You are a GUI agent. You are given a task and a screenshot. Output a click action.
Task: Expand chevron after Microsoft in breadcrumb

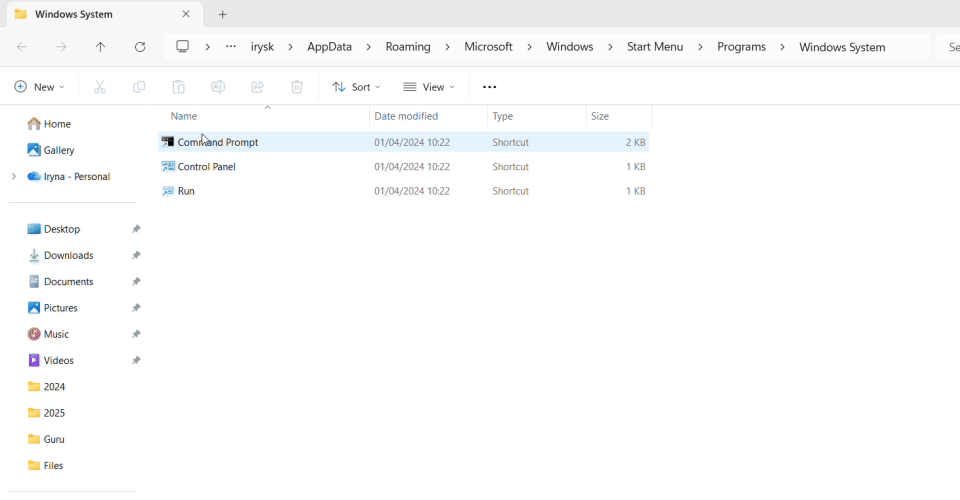coord(529,47)
